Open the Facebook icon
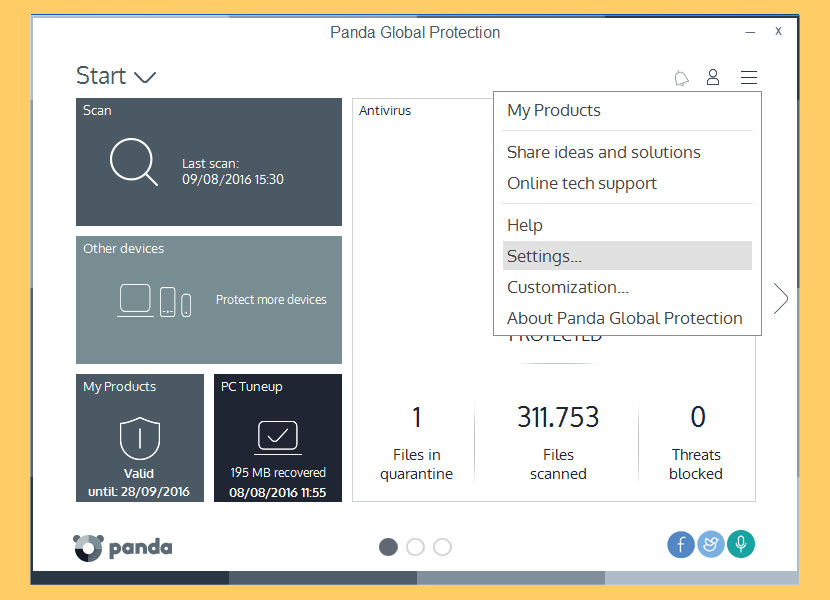830x600 pixels. click(681, 544)
